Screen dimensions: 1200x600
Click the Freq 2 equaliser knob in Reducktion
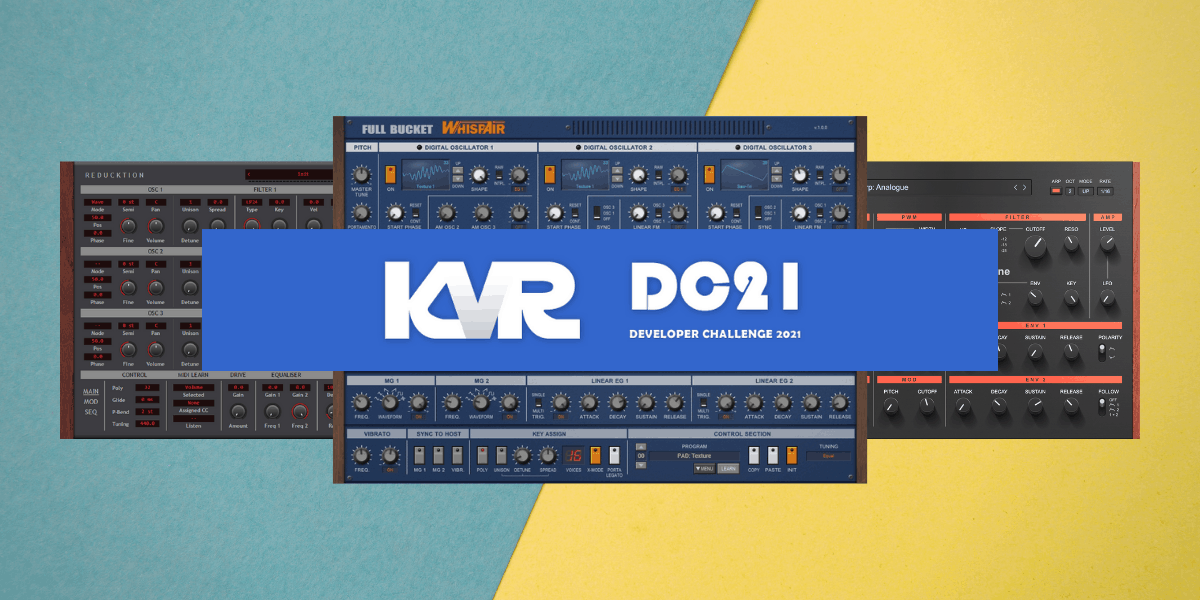click(300, 411)
